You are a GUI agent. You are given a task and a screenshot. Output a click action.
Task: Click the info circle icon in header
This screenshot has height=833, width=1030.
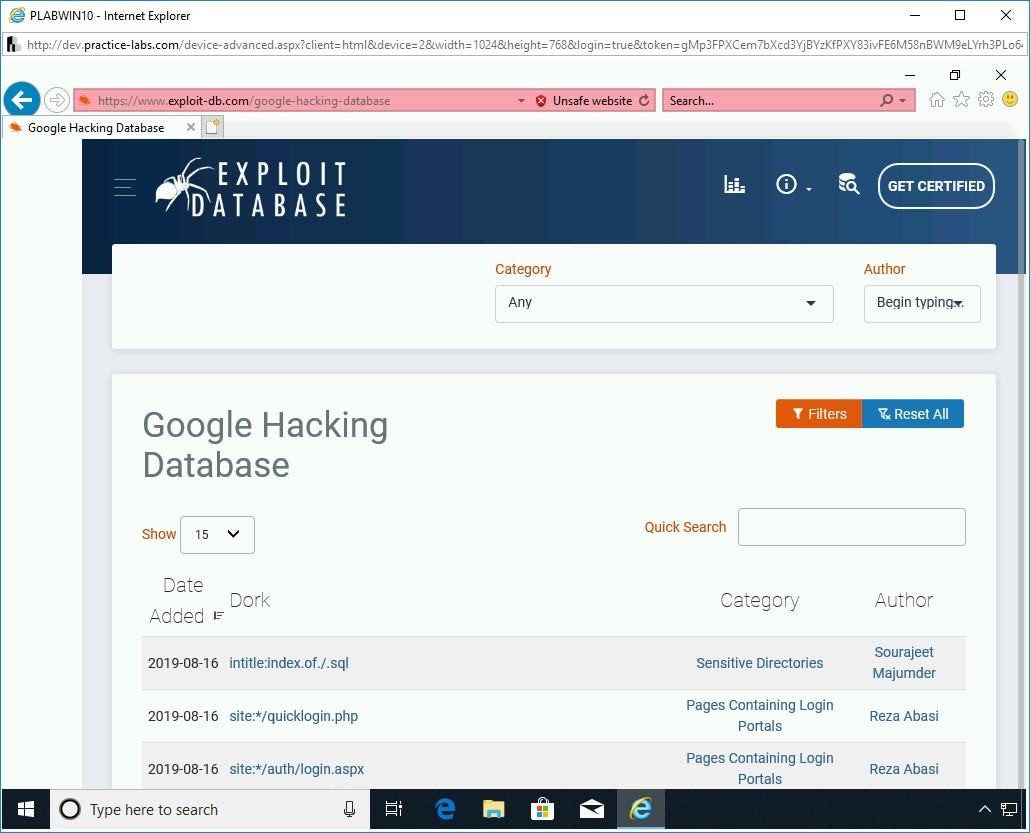click(x=787, y=183)
